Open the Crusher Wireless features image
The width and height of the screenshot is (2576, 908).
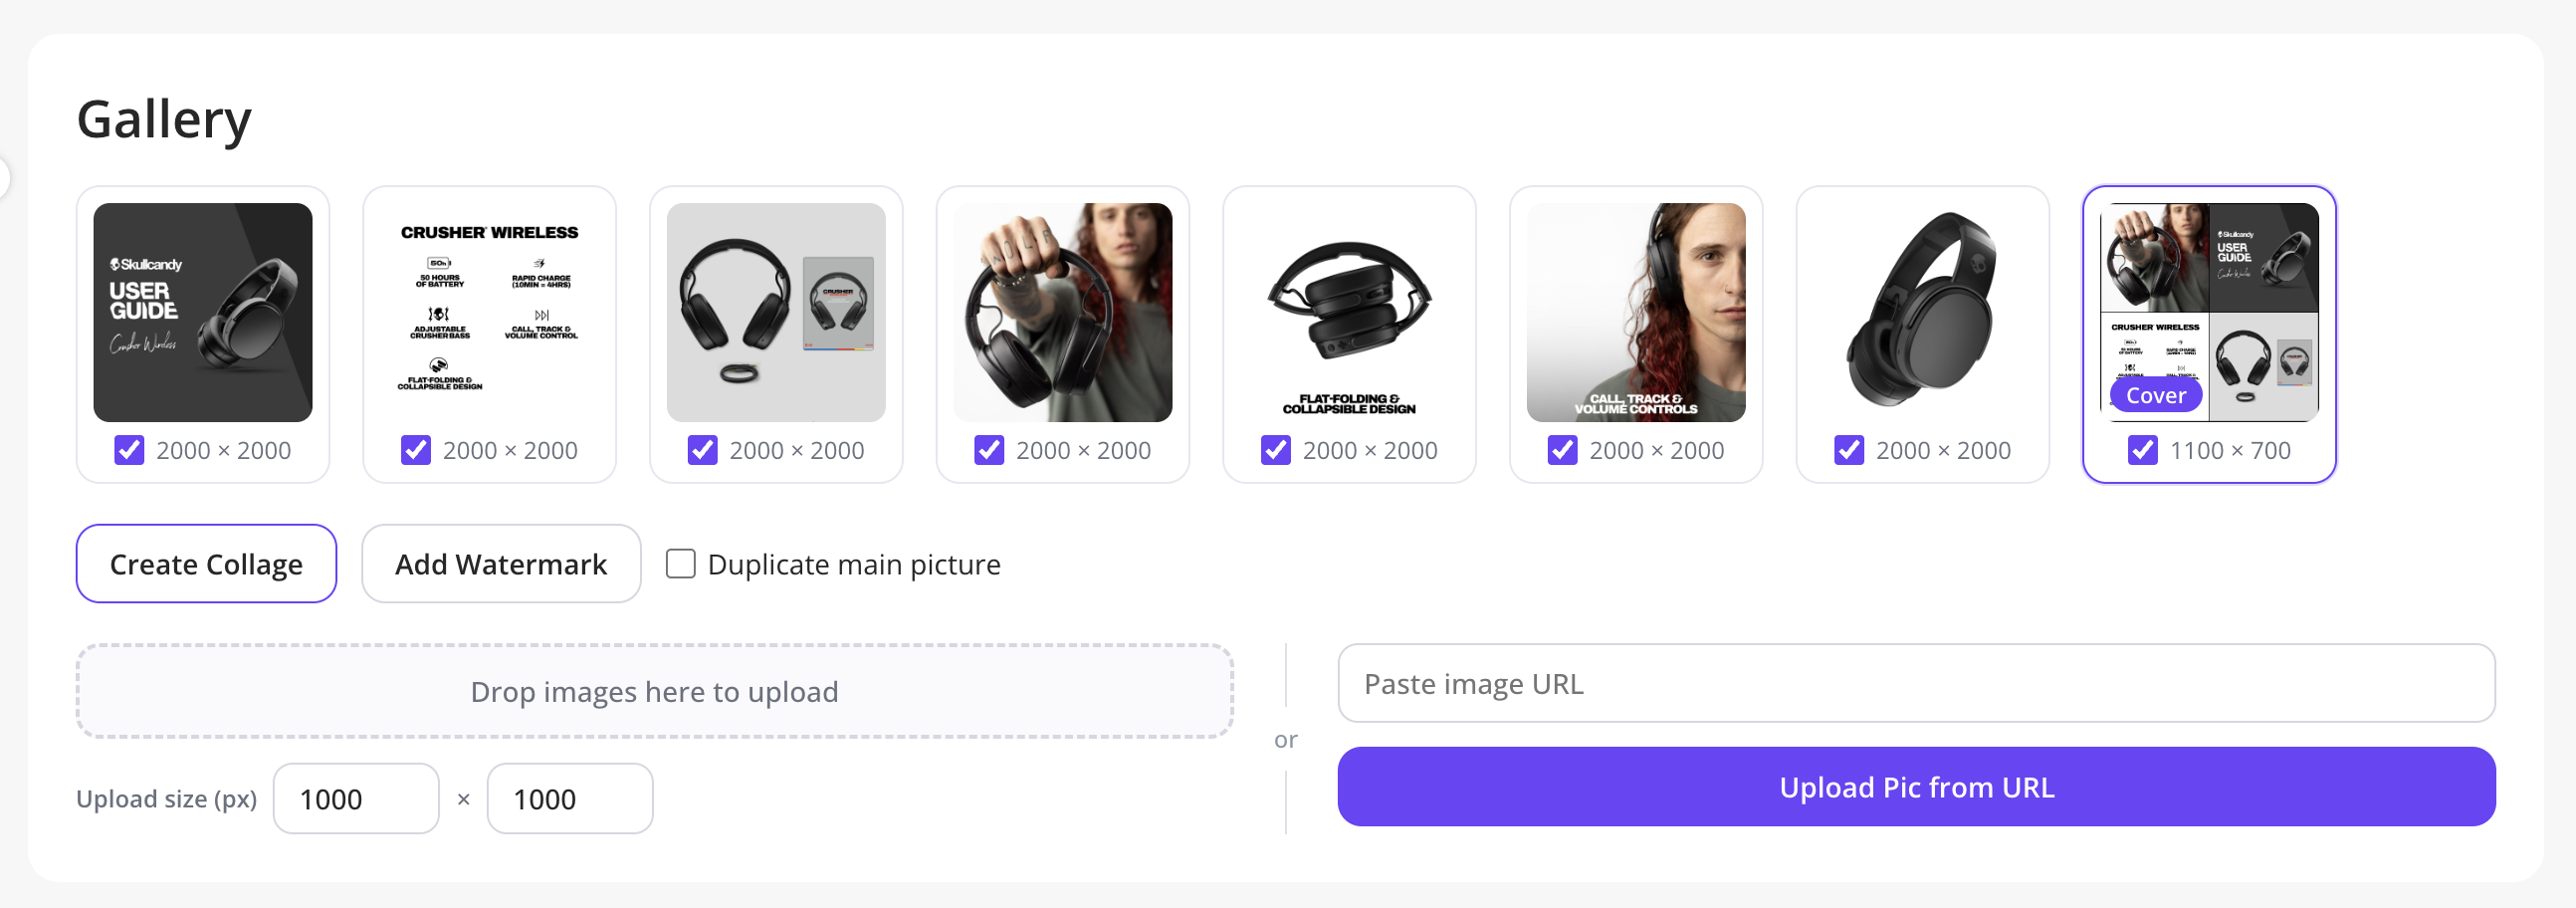(x=490, y=312)
